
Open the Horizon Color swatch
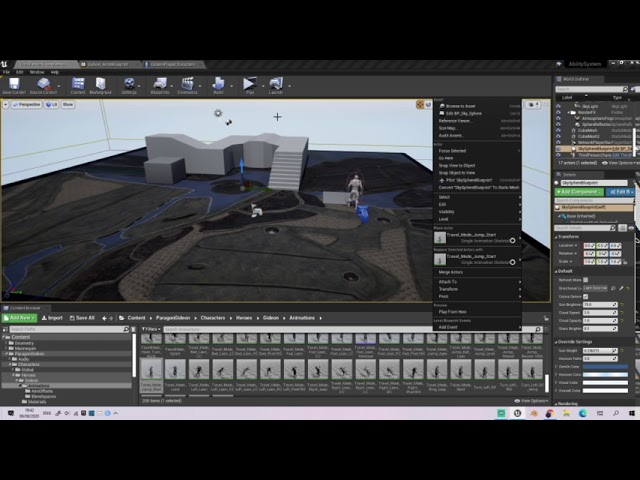(605, 375)
